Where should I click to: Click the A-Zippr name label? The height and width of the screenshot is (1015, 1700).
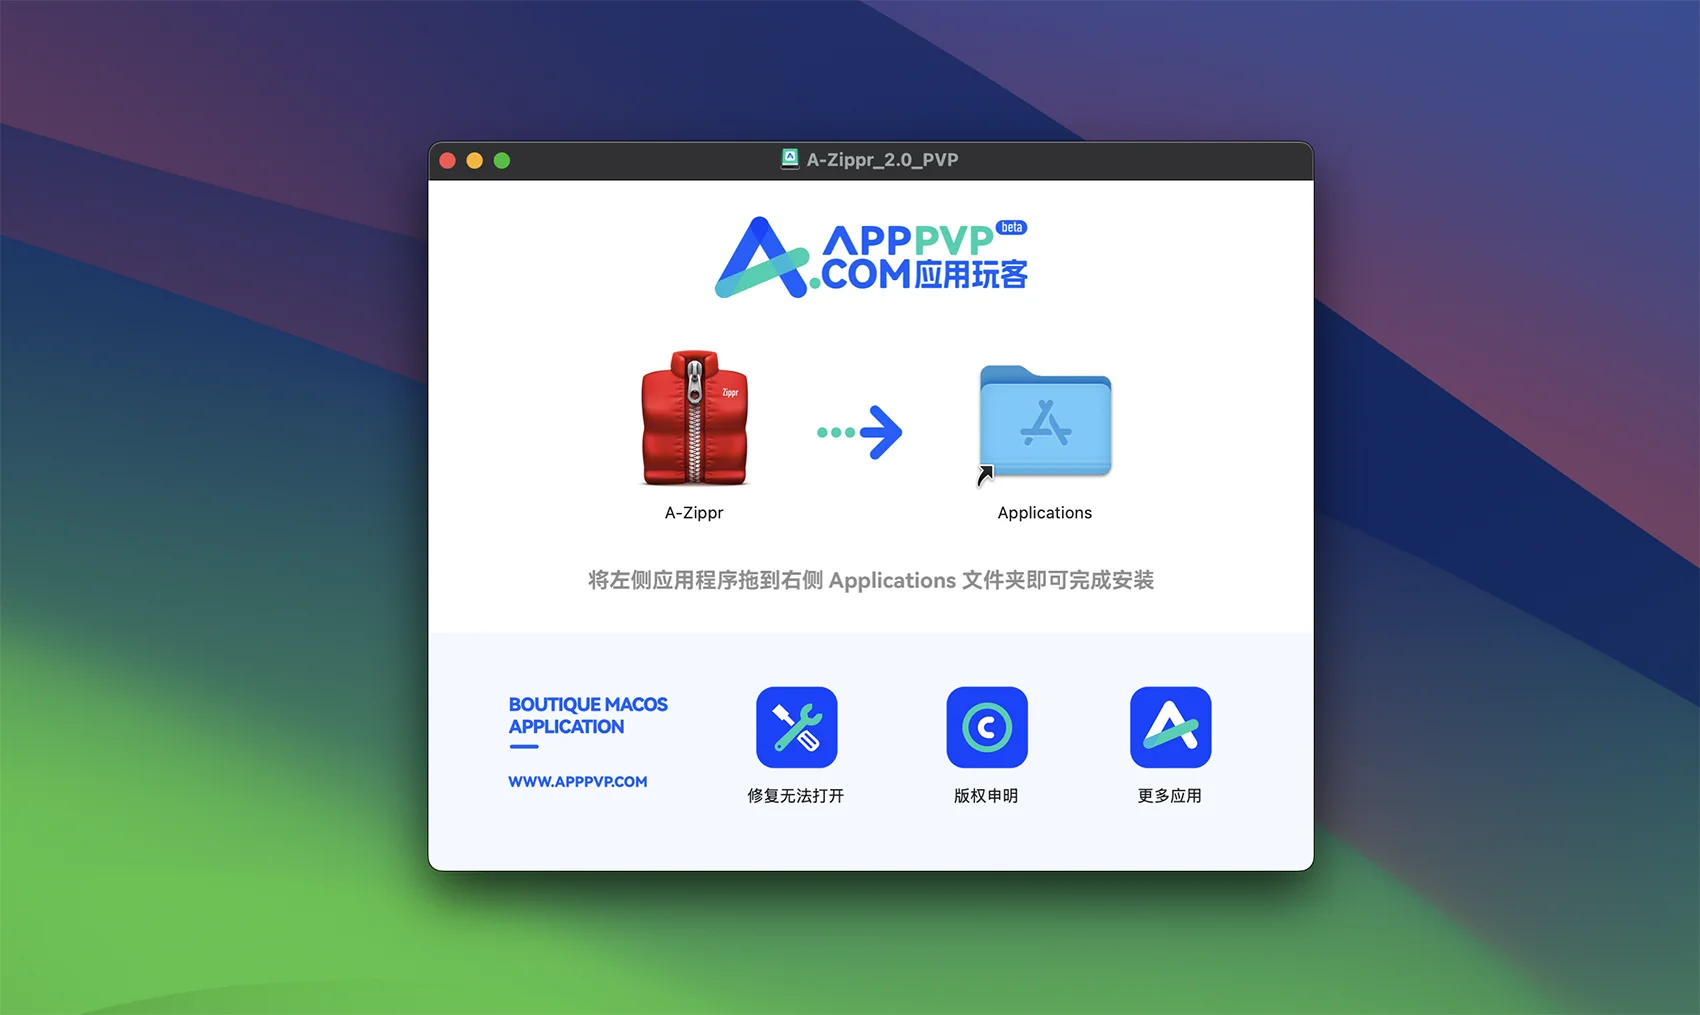coord(694,513)
